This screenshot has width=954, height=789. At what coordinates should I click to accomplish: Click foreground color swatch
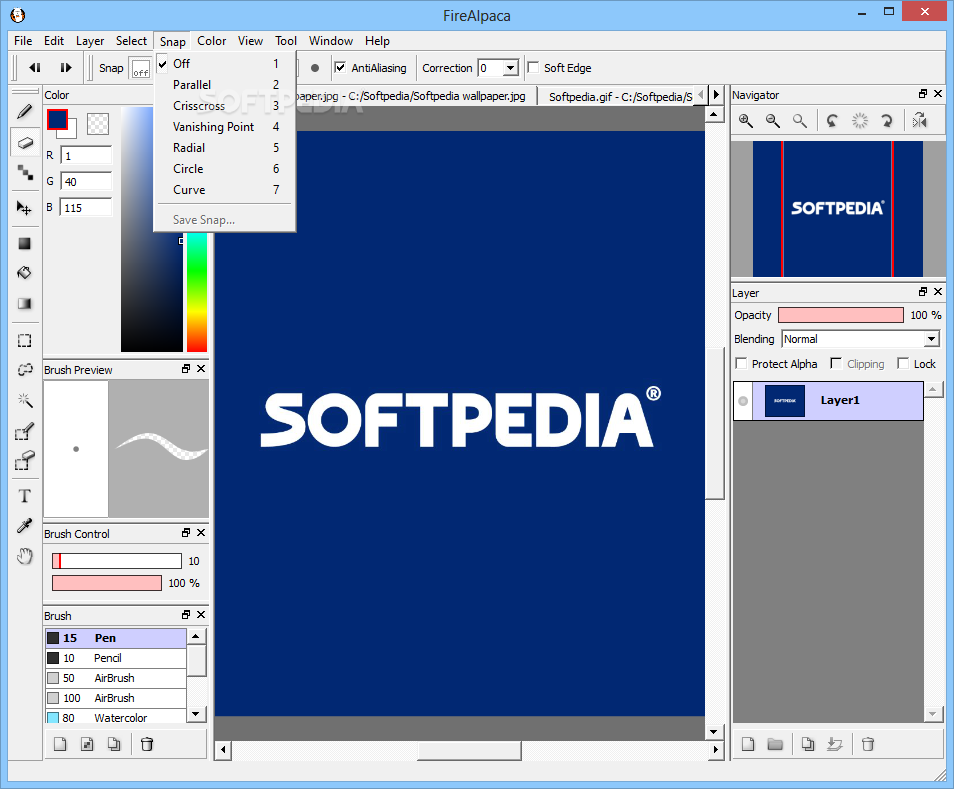(x=57, y=120)
